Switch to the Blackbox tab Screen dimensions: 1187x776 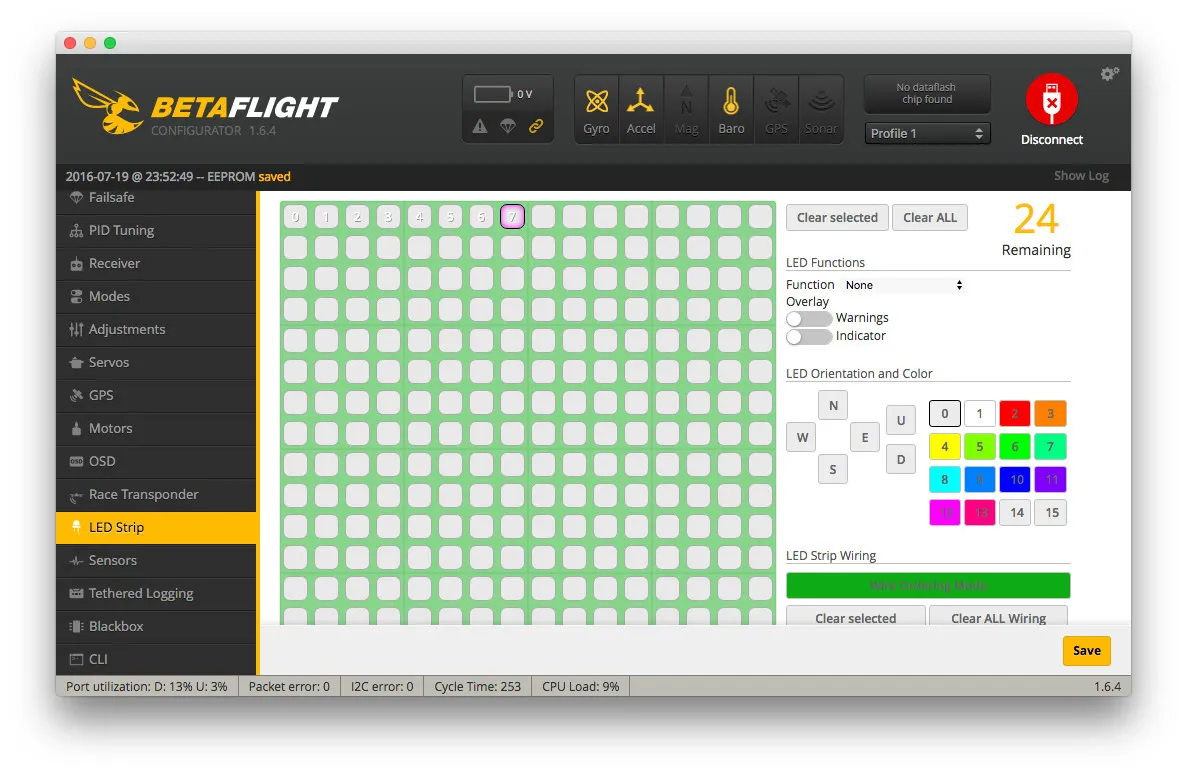click(x=116, y=627)
